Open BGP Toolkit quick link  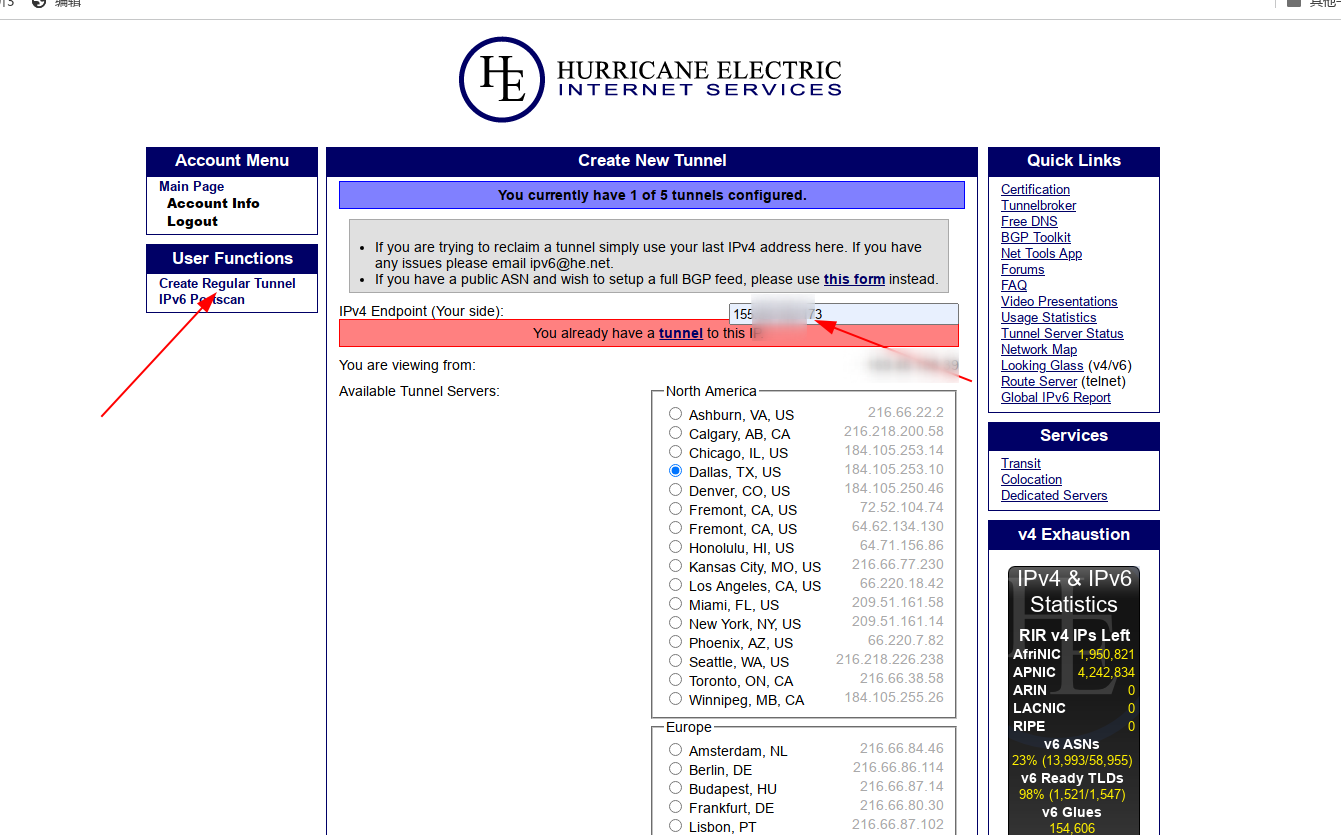click(1036, 237)
